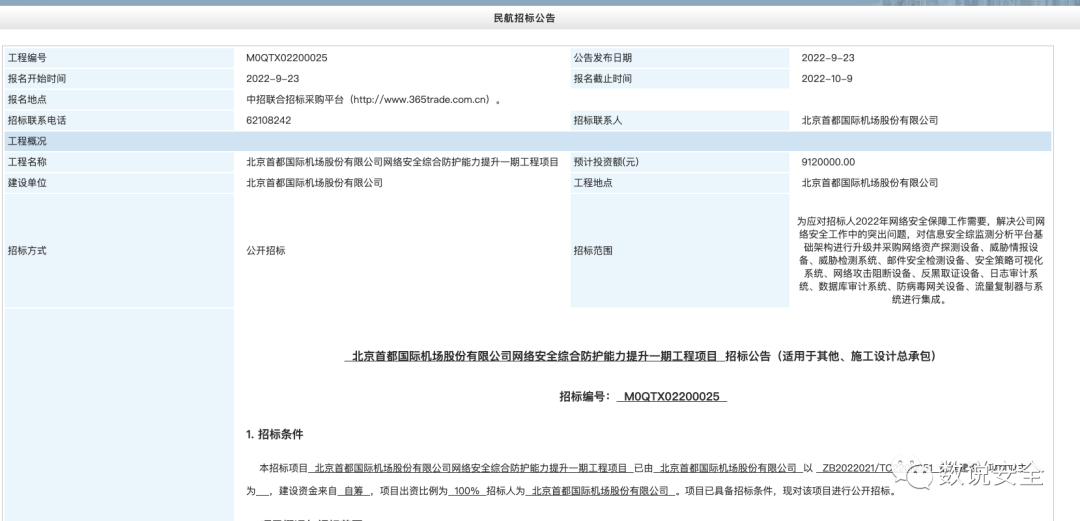
Task: Click the 招标范围 label
Action: click(592, 251)
